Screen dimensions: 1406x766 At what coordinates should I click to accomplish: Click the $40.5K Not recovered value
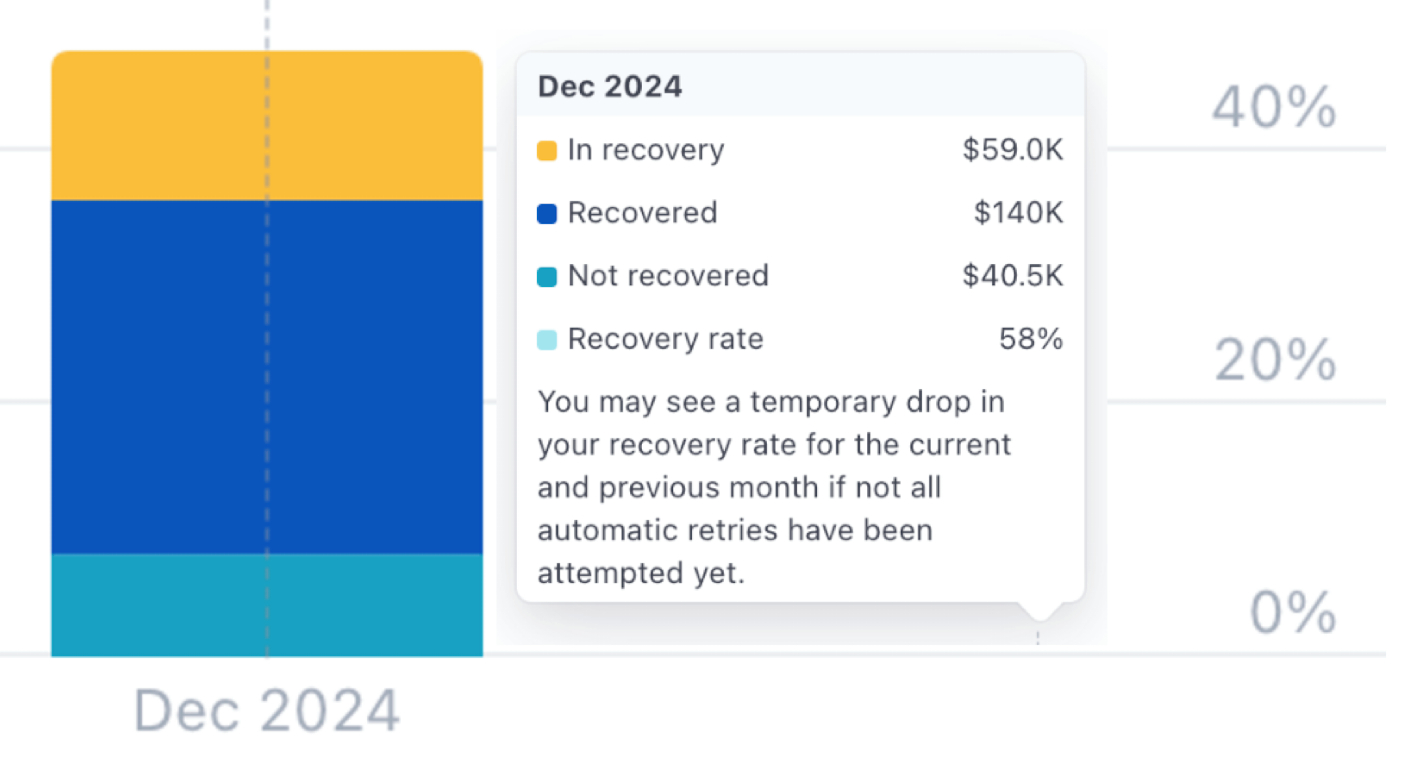pyautogui.click(x=1013, y=276)
